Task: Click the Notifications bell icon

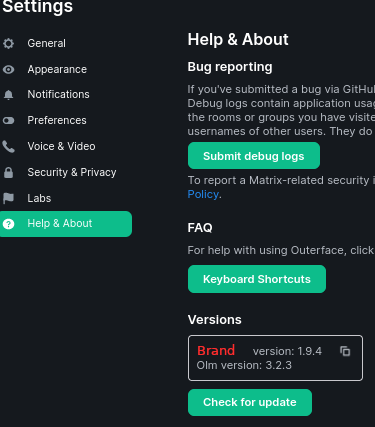Action: (x=8, y=95)
